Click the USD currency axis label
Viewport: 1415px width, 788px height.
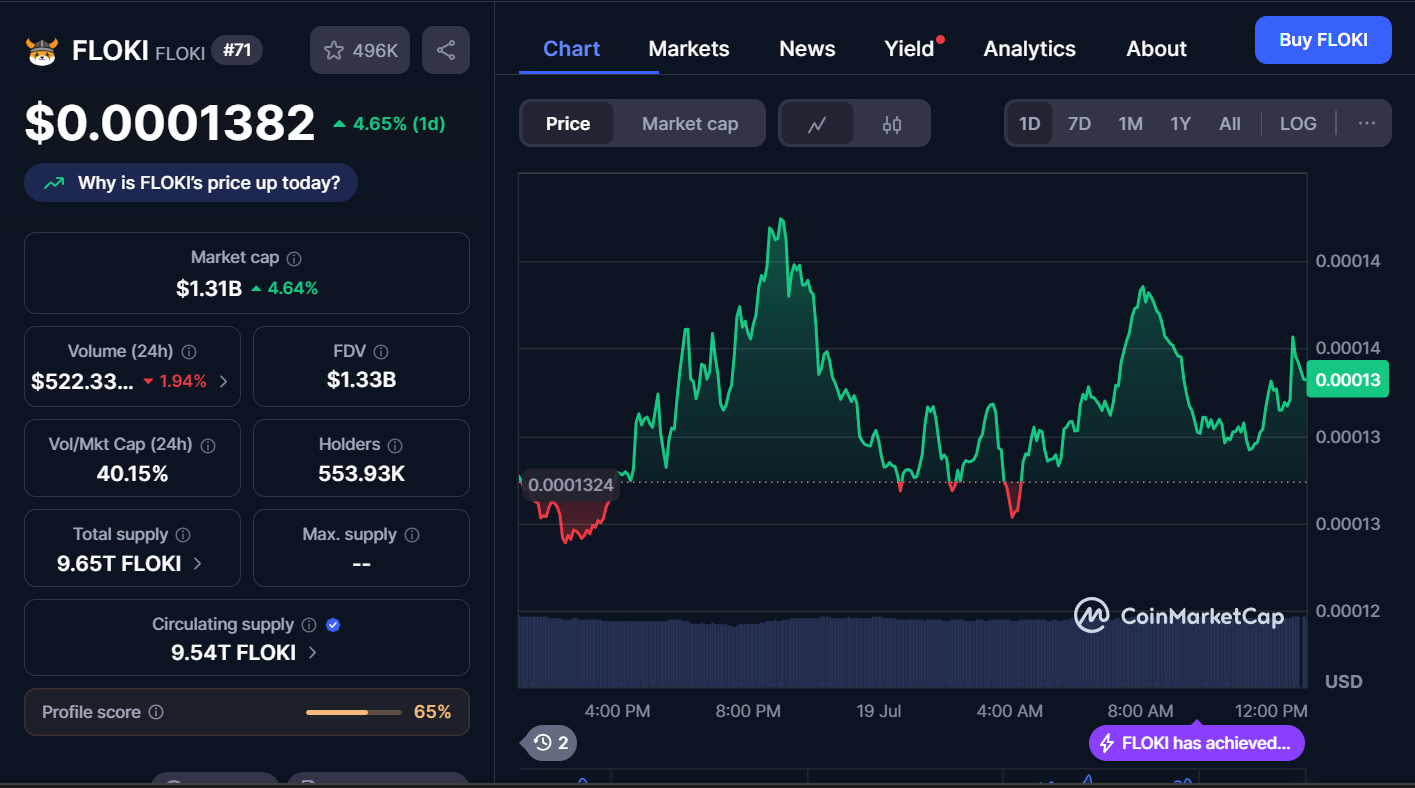(x=1344, y=682)
